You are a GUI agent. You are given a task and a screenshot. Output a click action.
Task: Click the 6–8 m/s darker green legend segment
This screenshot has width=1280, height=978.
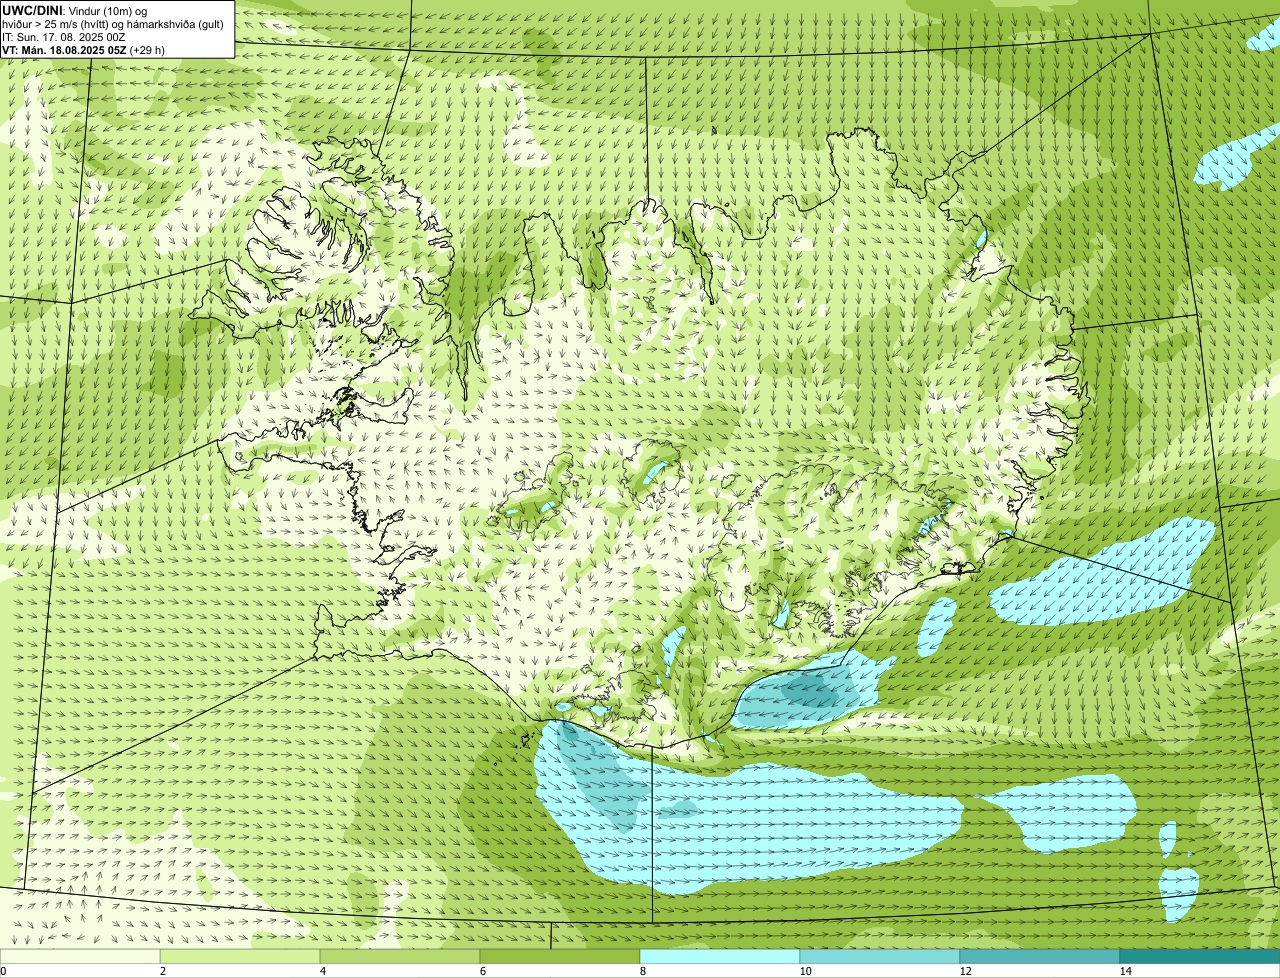click(x=560, y=956)
